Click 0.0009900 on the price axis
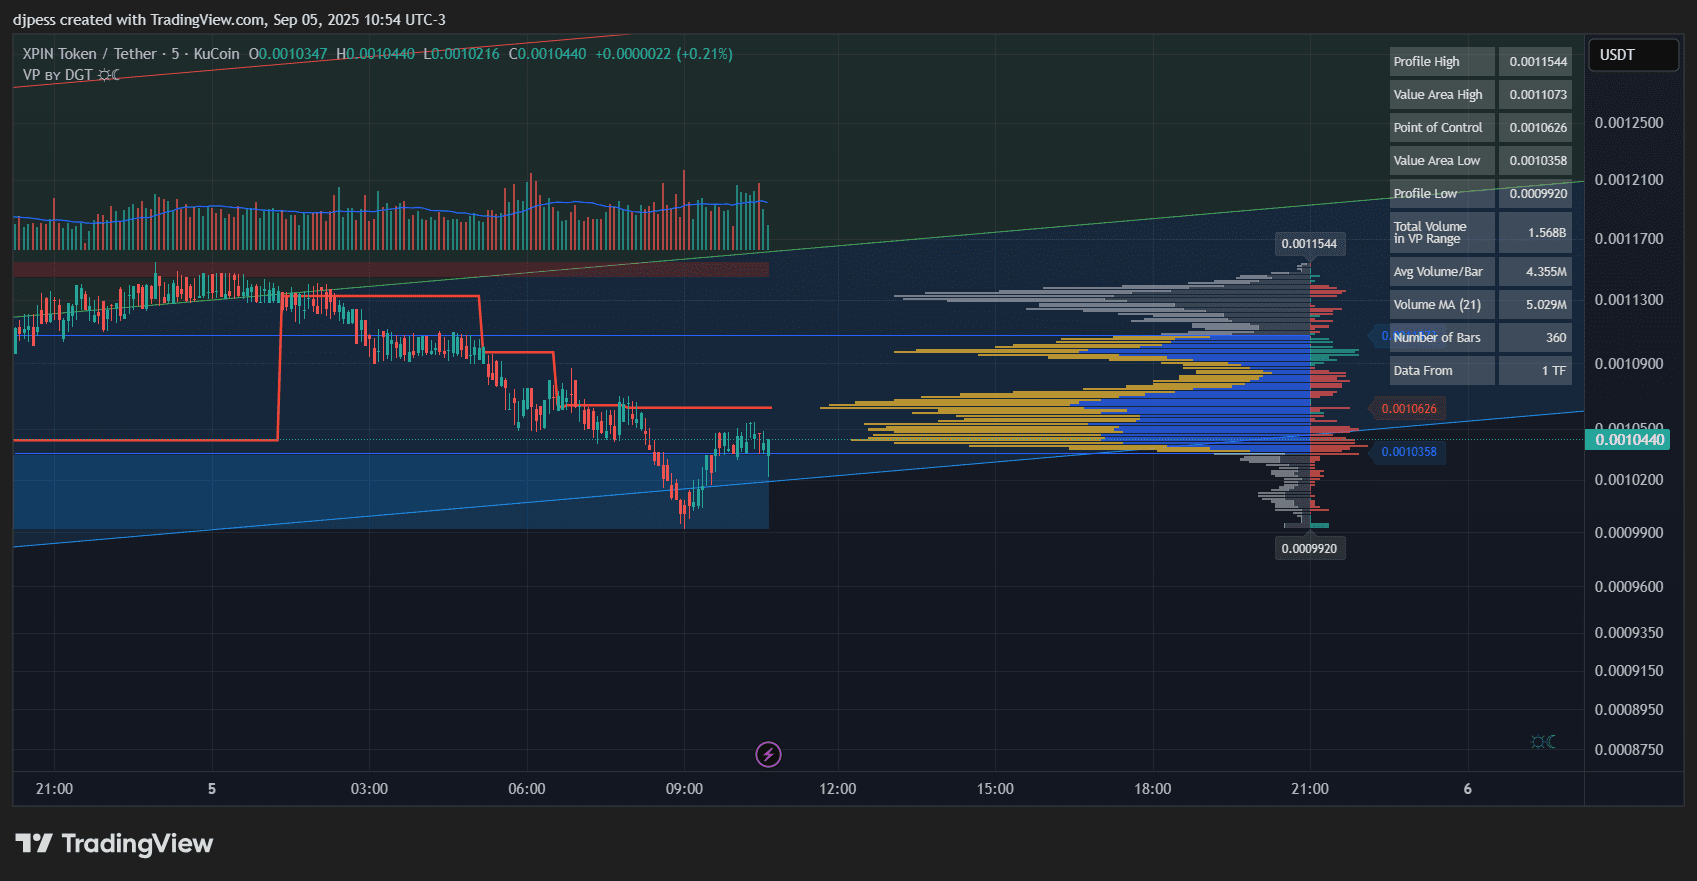1697x881 pixels. point(1629,532)
